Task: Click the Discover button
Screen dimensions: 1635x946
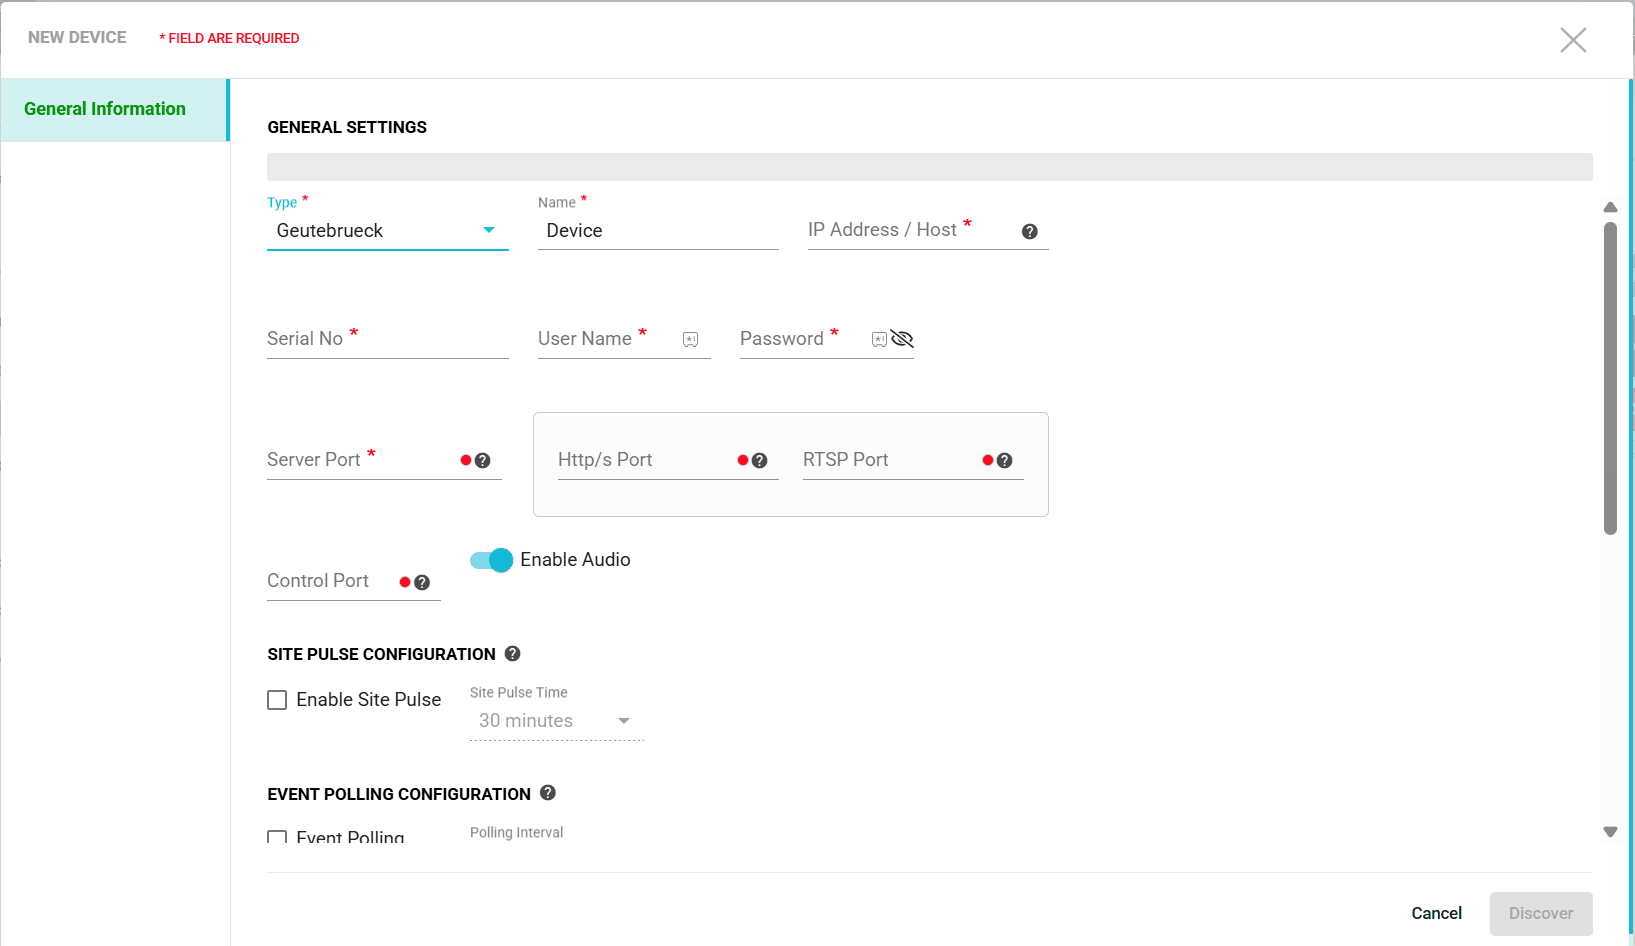Action: pos(1540,913)
